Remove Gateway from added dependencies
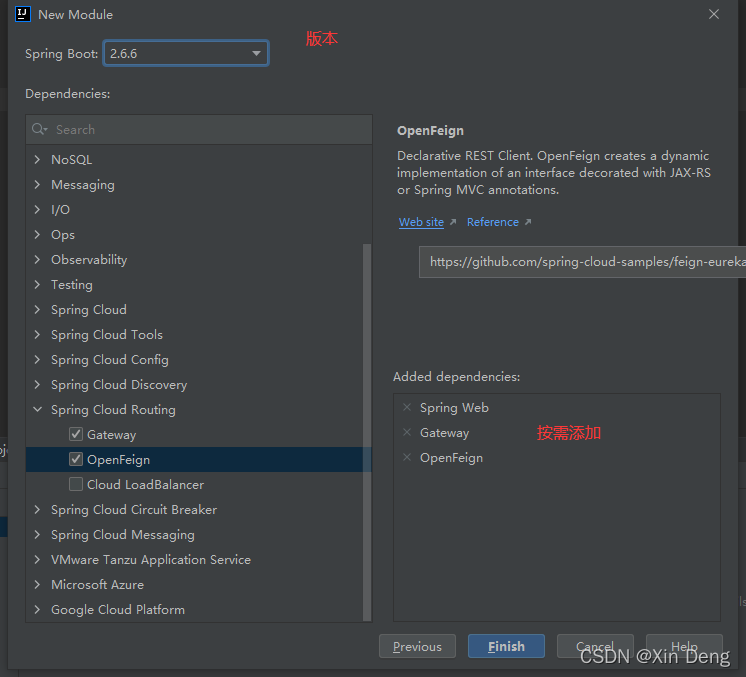The width and height of the screenshot is (746, 677). click(407, 432)
